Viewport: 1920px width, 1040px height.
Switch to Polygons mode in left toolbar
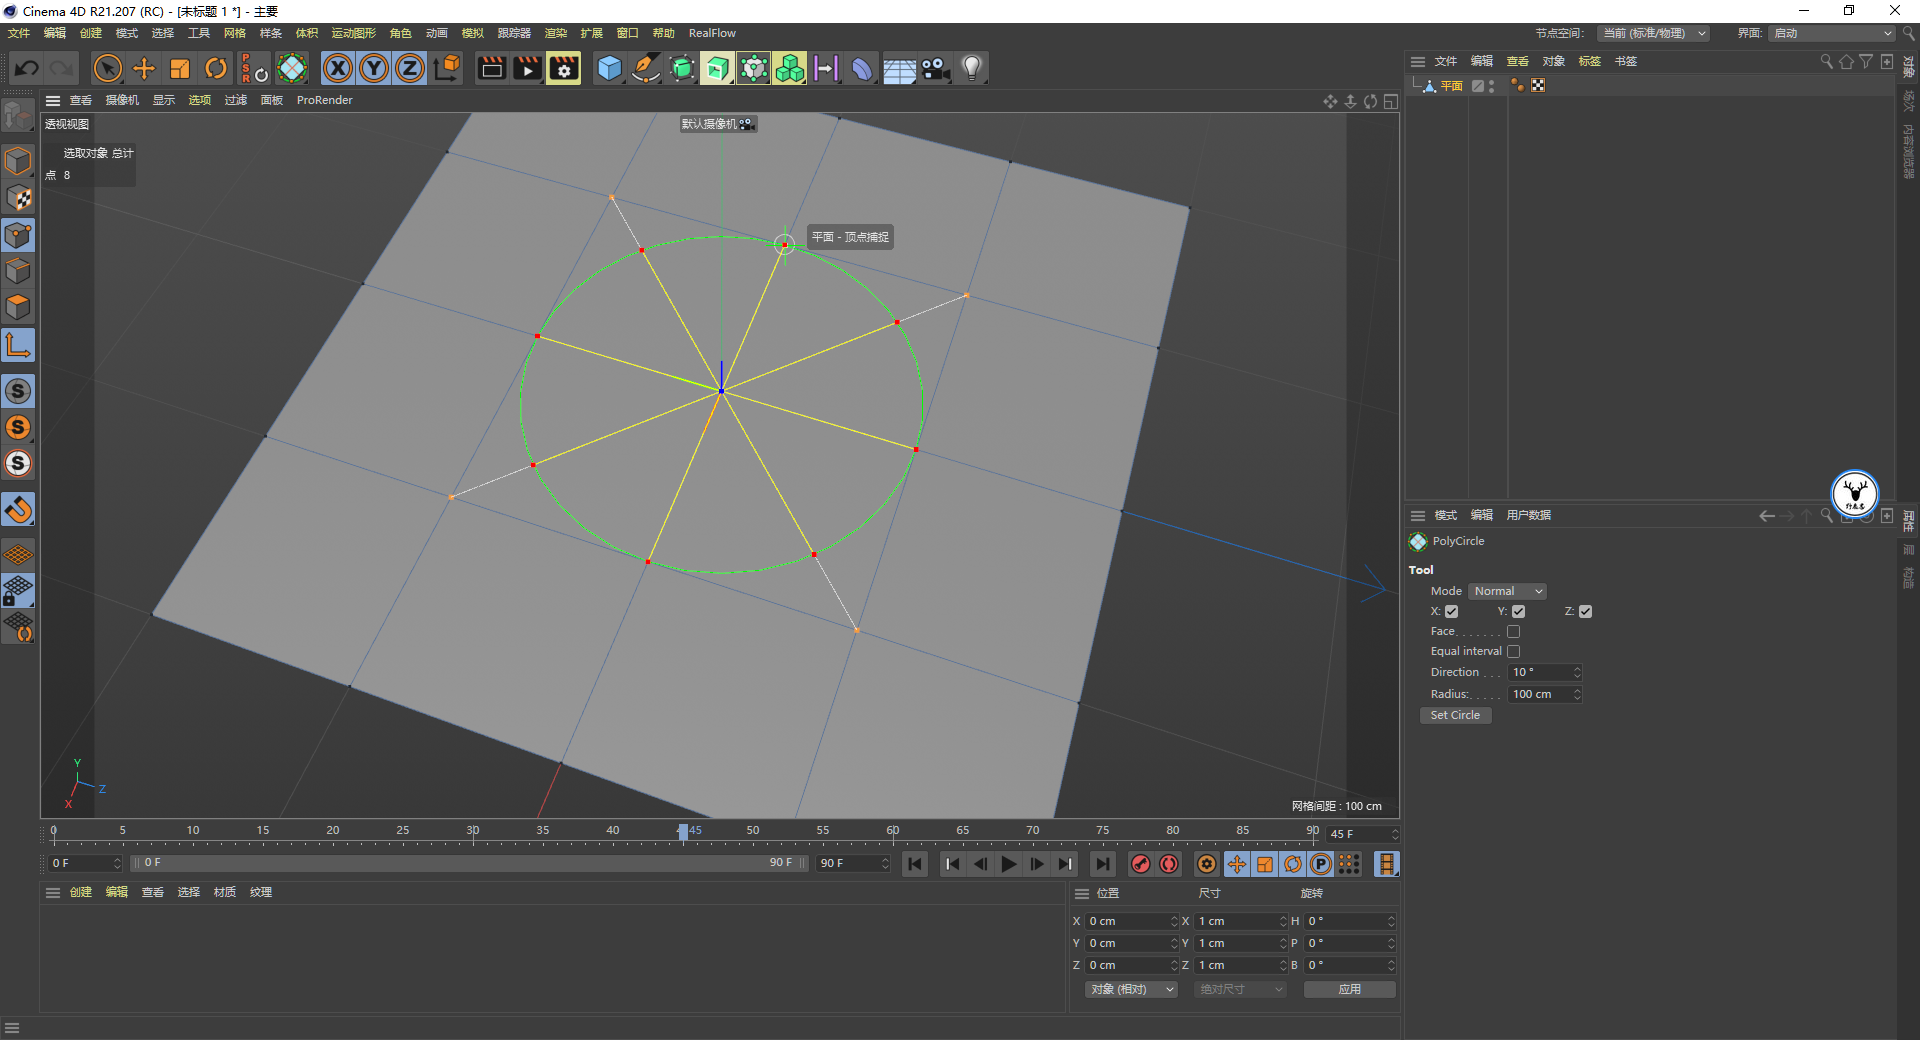[18, 307]
